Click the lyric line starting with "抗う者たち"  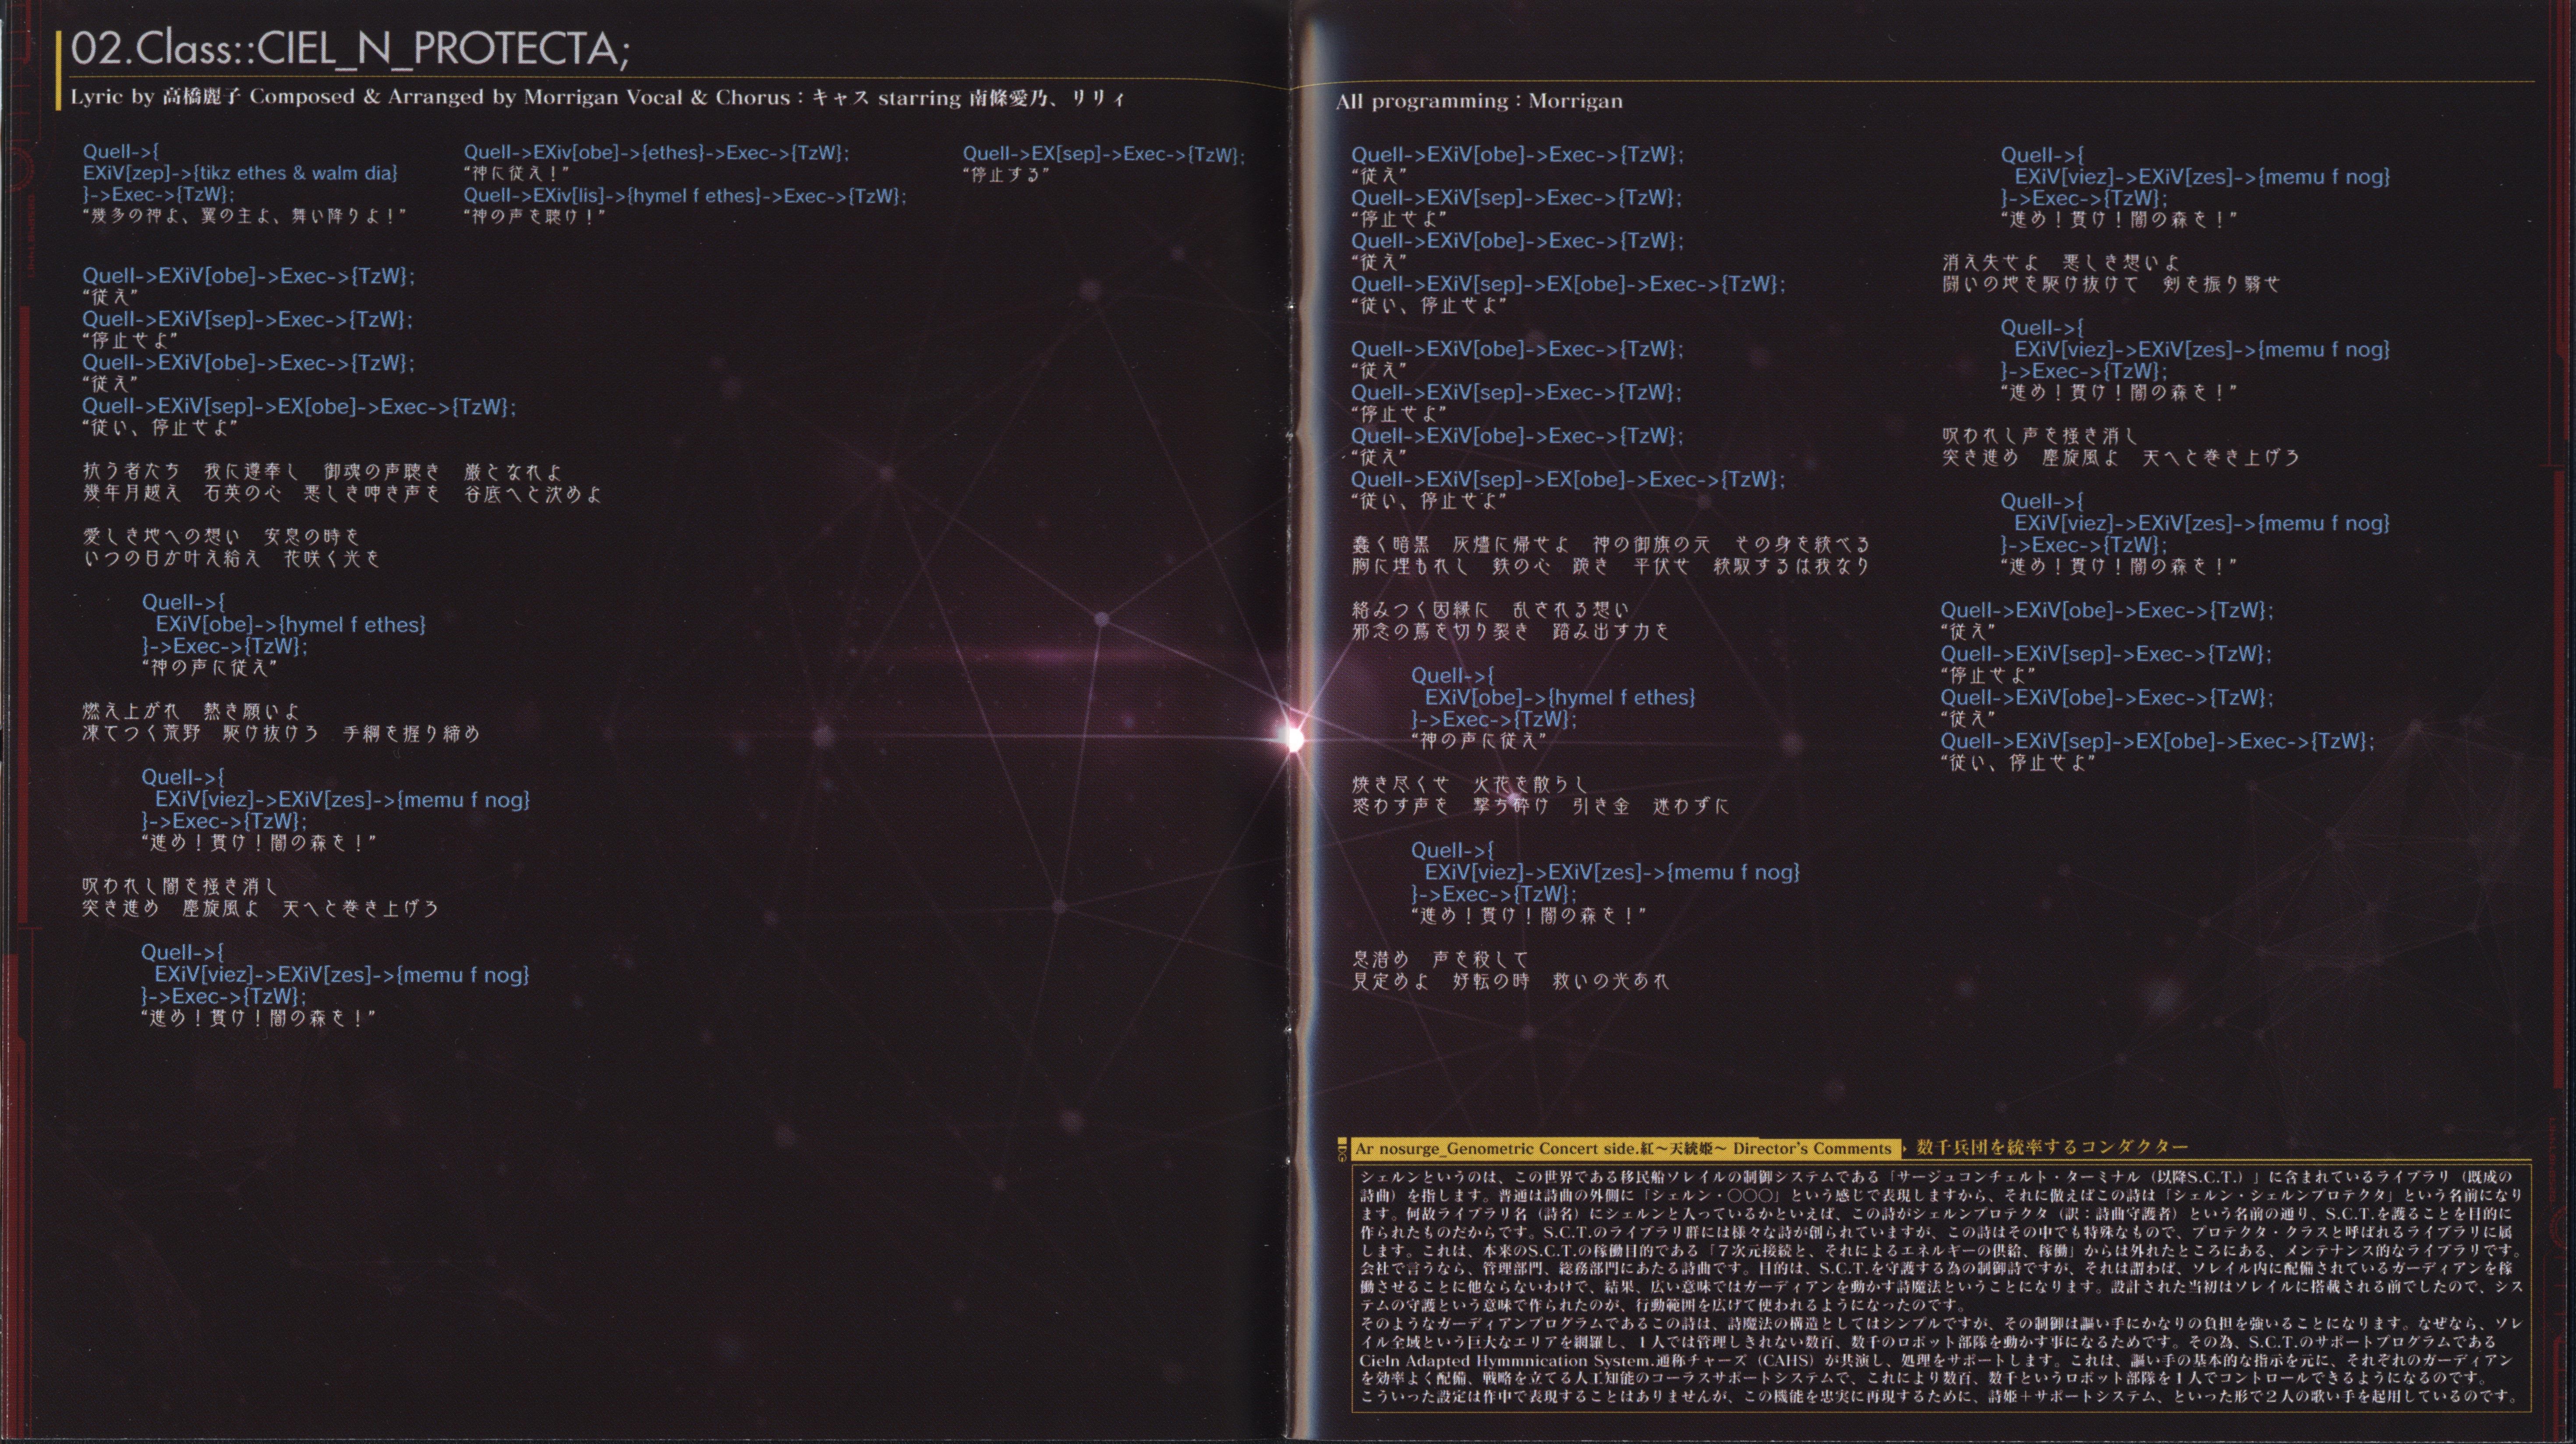tap(322, 471)
